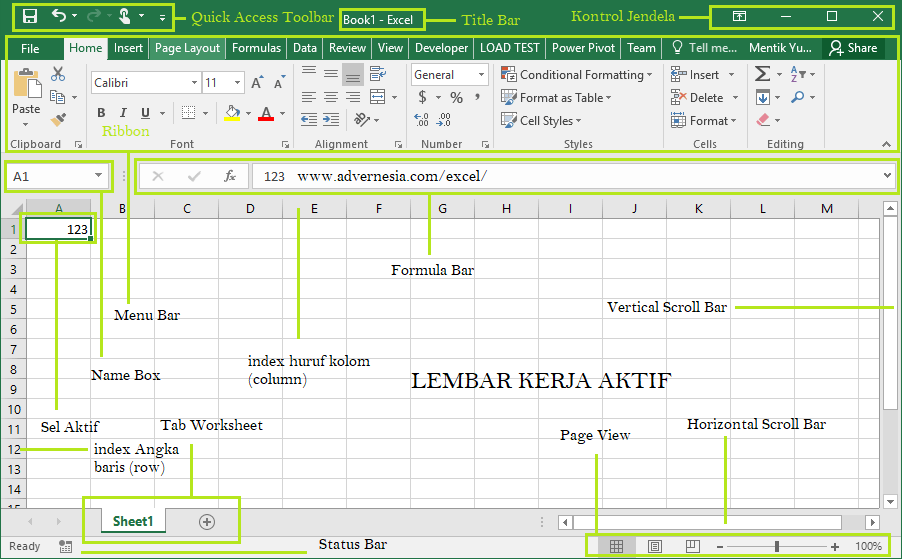Open Conditional Formatting dropdown

[x=576, y=74]
